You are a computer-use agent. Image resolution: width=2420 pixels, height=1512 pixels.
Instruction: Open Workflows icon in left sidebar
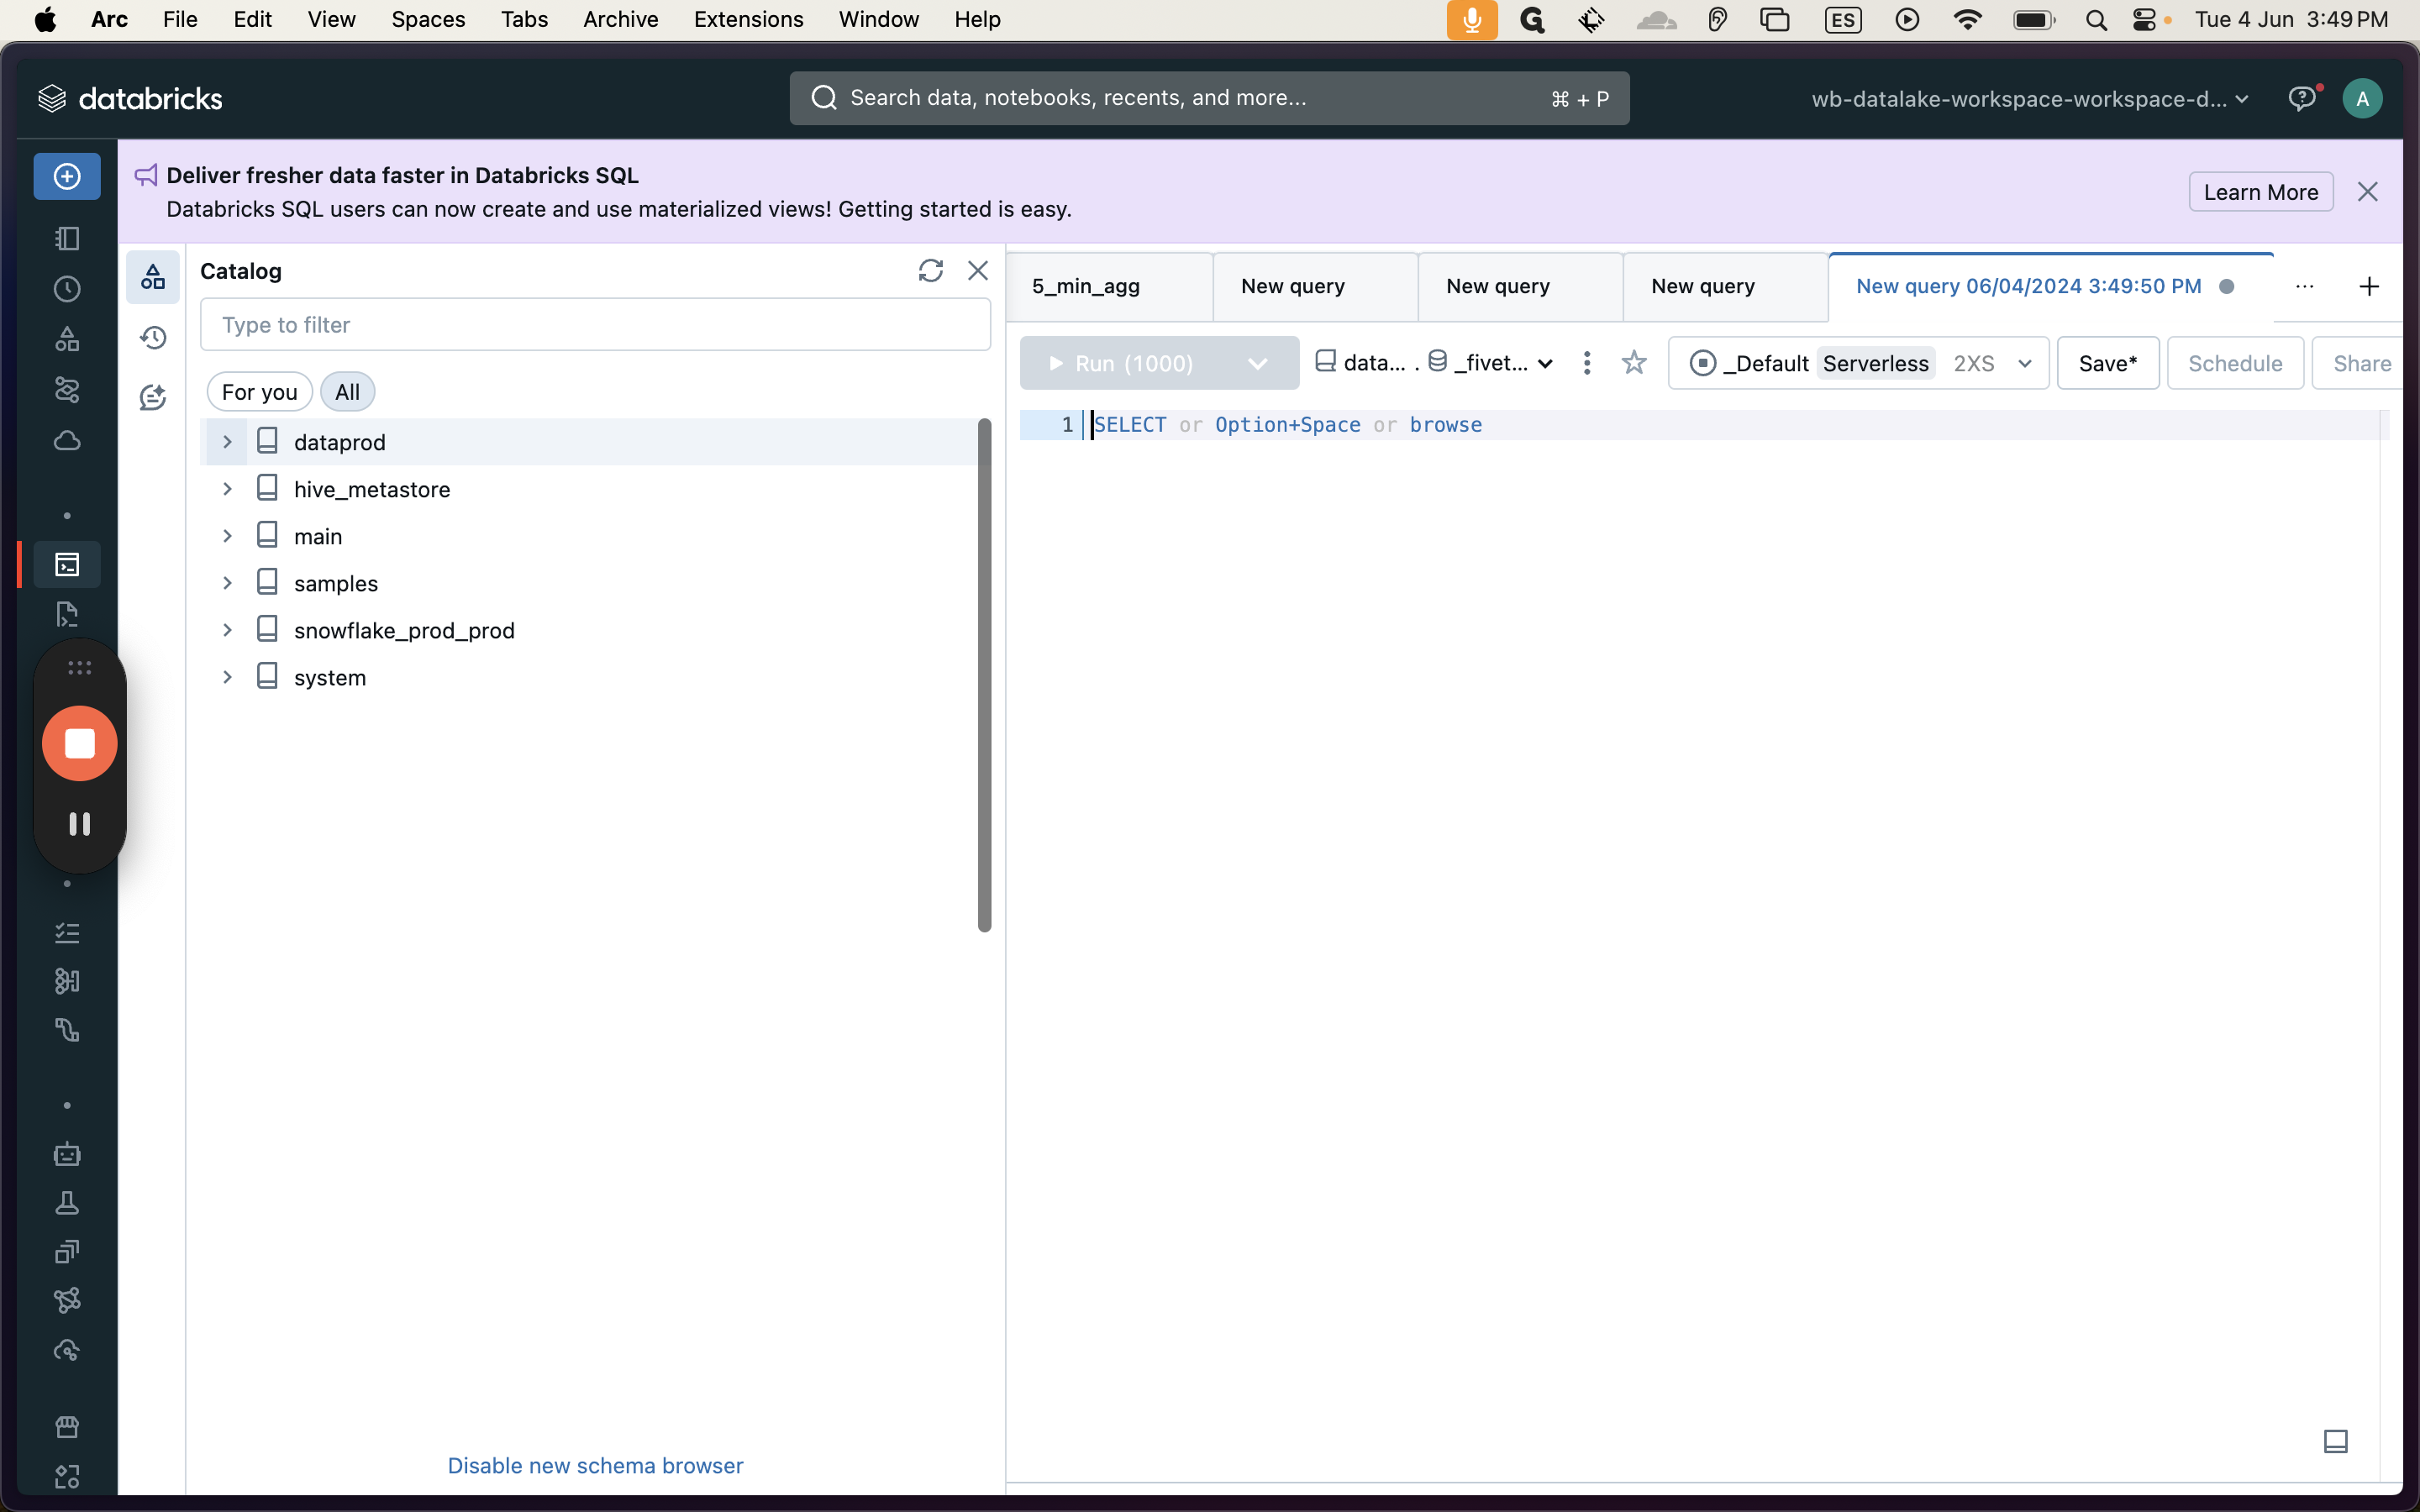[x=67, y=389]
